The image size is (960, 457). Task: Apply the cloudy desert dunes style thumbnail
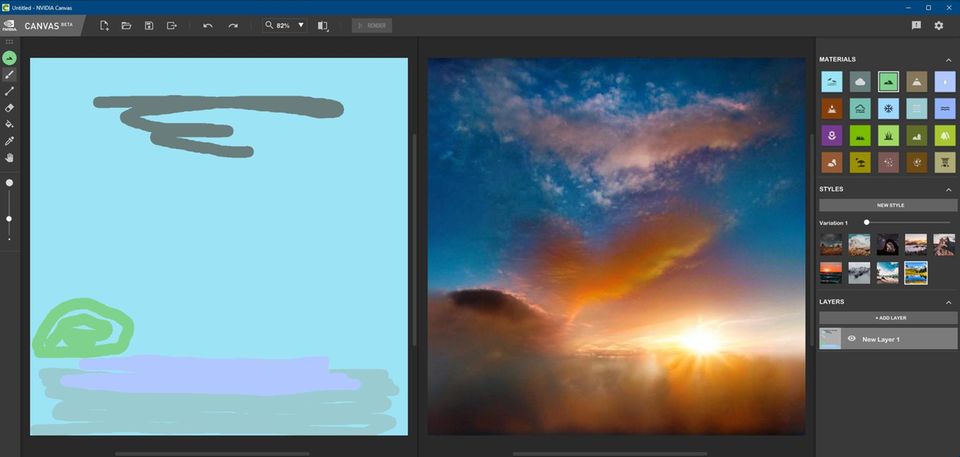click(x=859, y=244)
